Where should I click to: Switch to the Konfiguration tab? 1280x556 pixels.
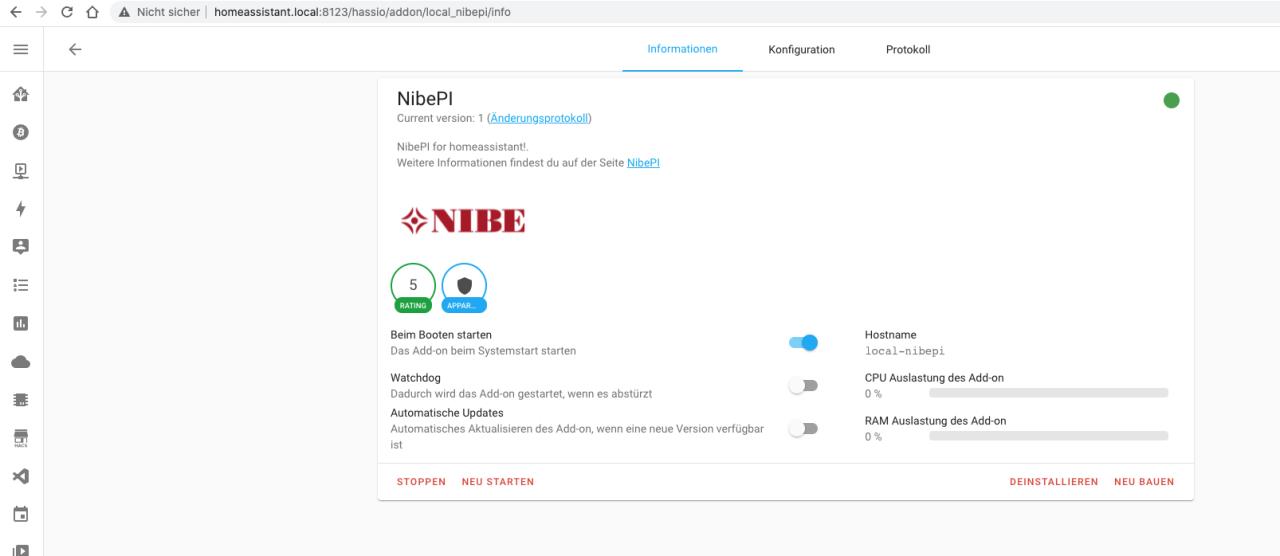801,49
